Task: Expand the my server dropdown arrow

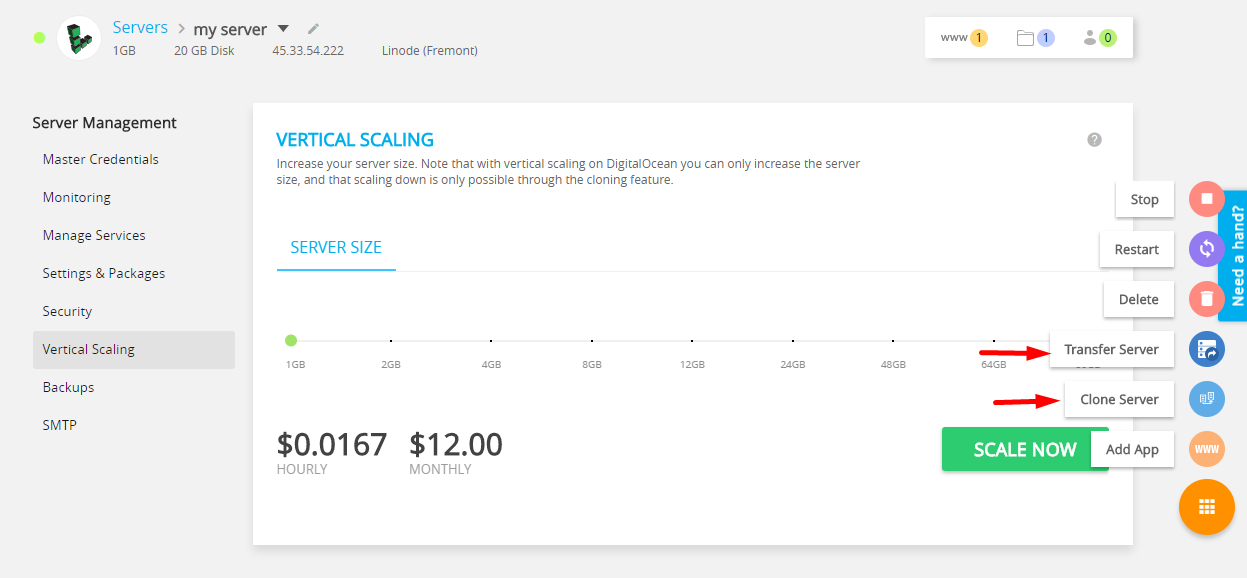Action: point(283,29)
